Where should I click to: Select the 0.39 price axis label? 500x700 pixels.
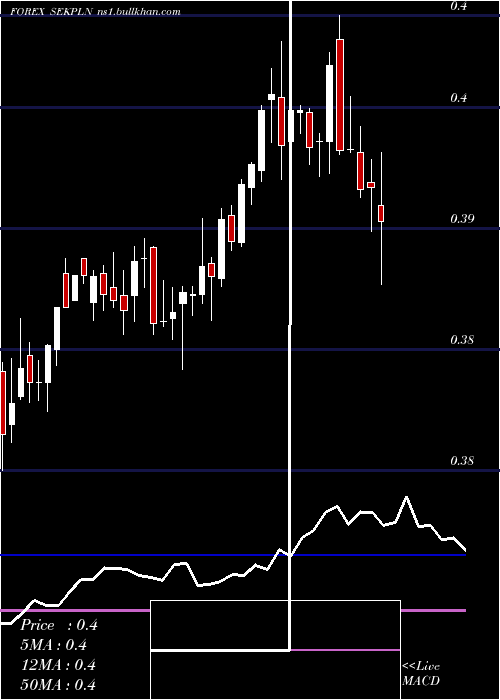462,219
